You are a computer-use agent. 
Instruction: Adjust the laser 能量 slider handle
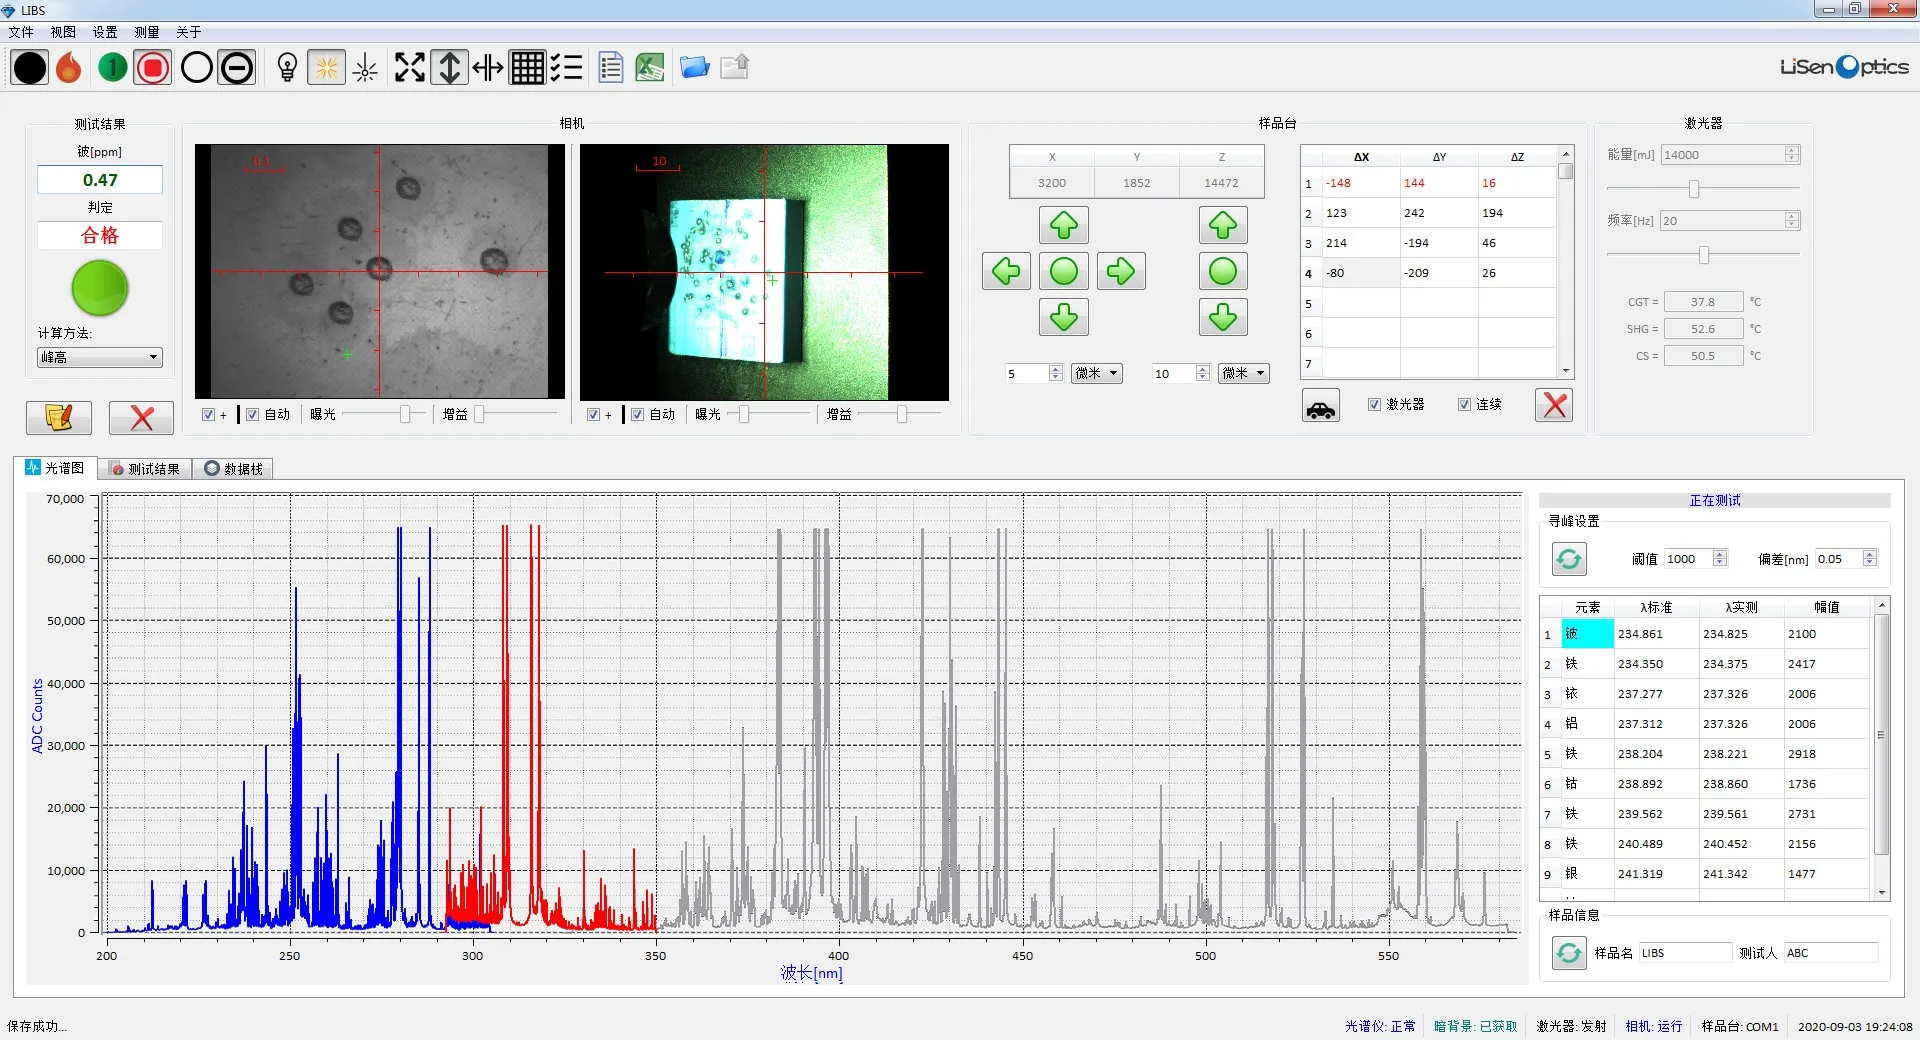(1693, 189)
